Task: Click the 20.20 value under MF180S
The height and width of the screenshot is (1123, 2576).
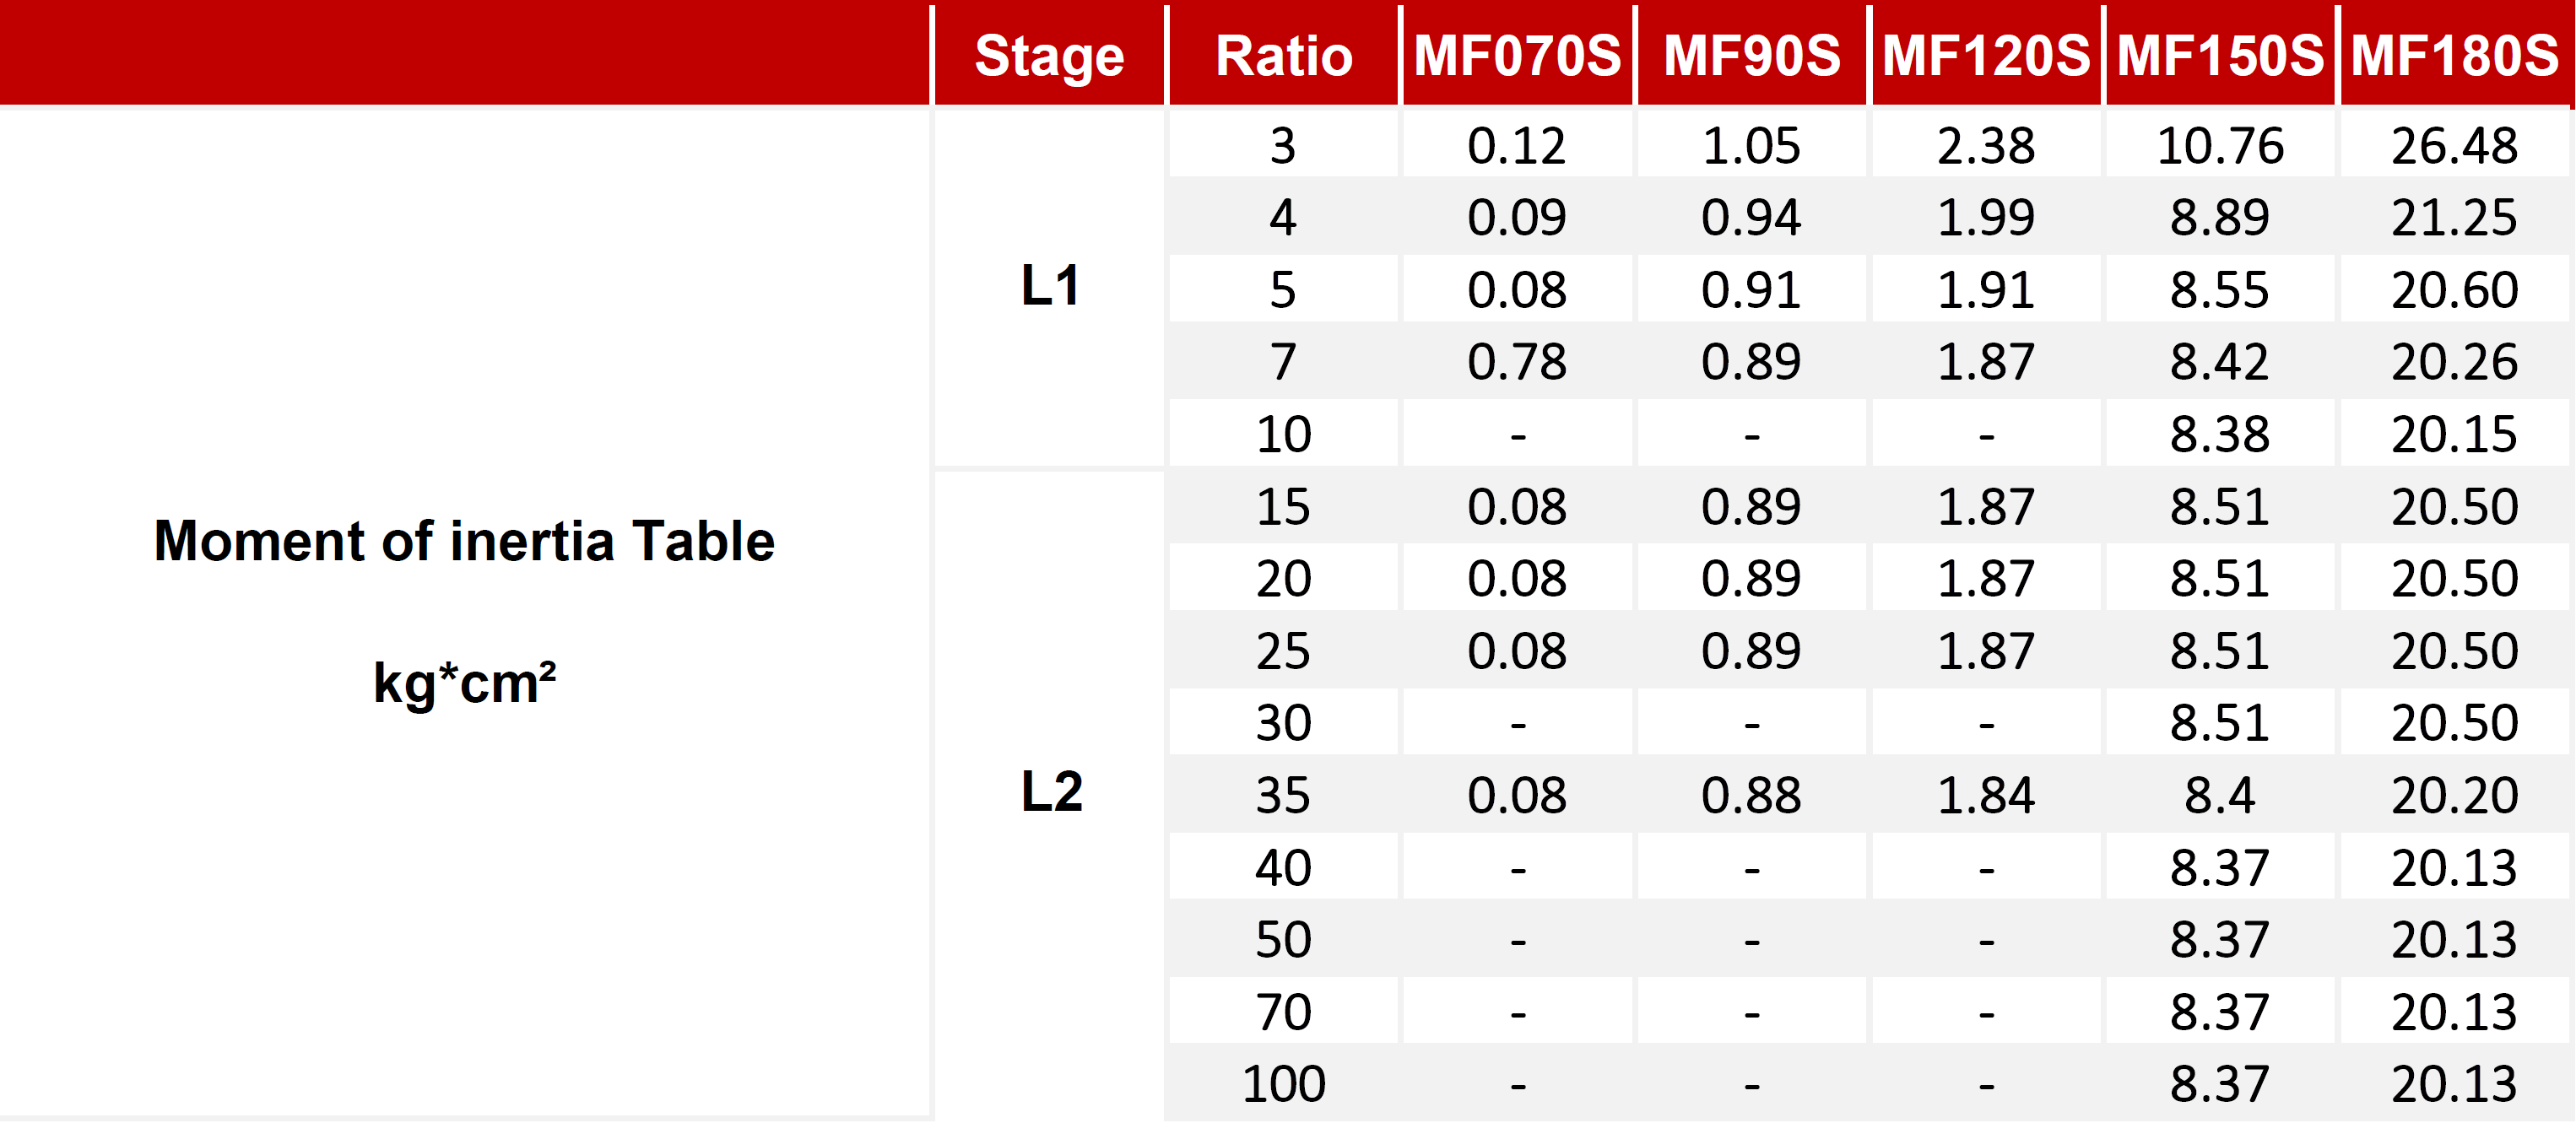Action: (x=2454, y=795)
